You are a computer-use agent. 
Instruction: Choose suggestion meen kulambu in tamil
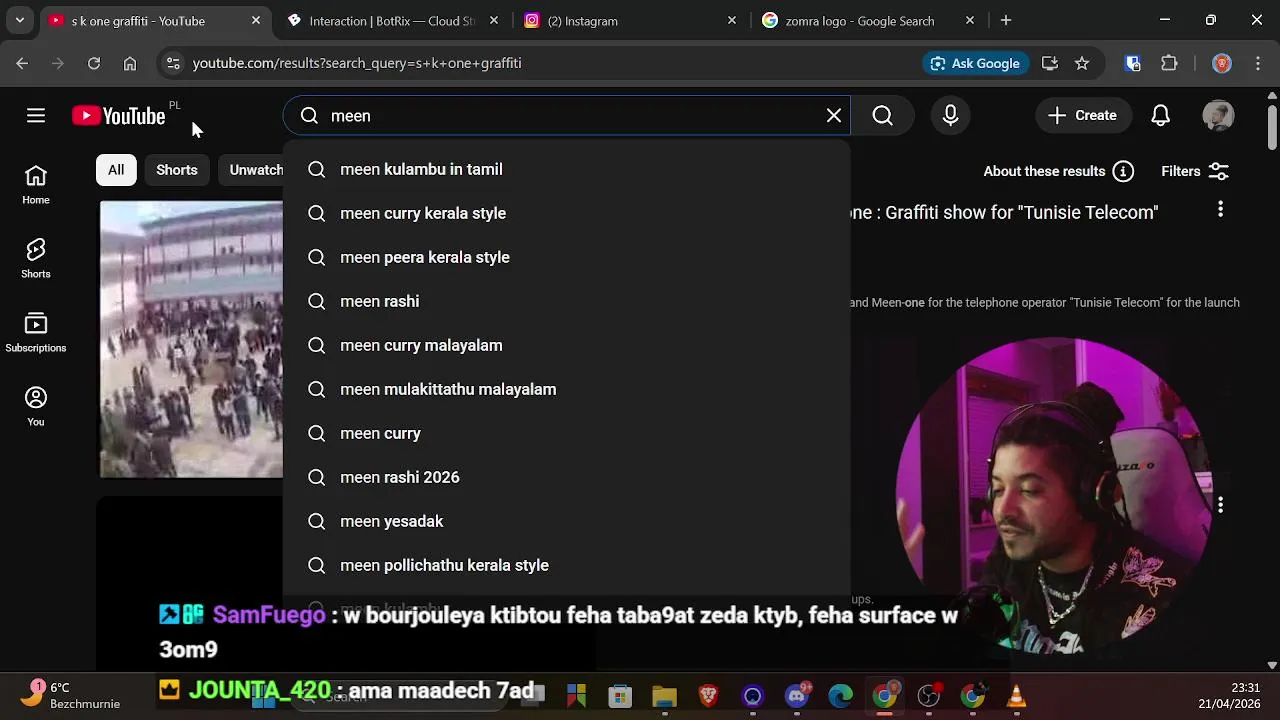point(567,169)
